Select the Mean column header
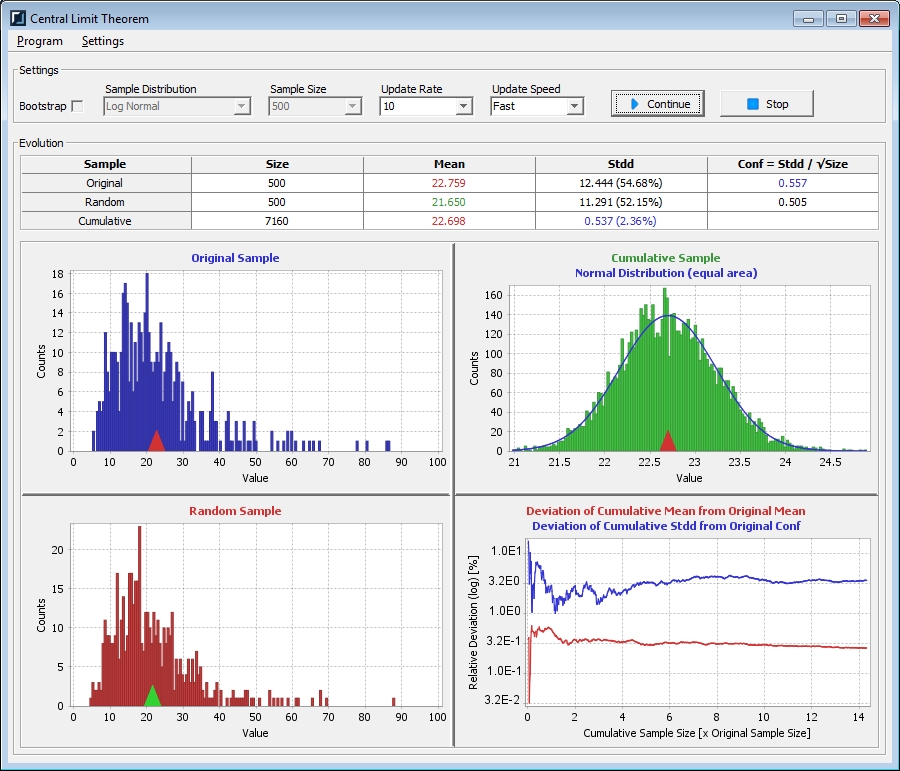Image resolution: width=900 pixels, height=771 pixels. click(449, 164)
